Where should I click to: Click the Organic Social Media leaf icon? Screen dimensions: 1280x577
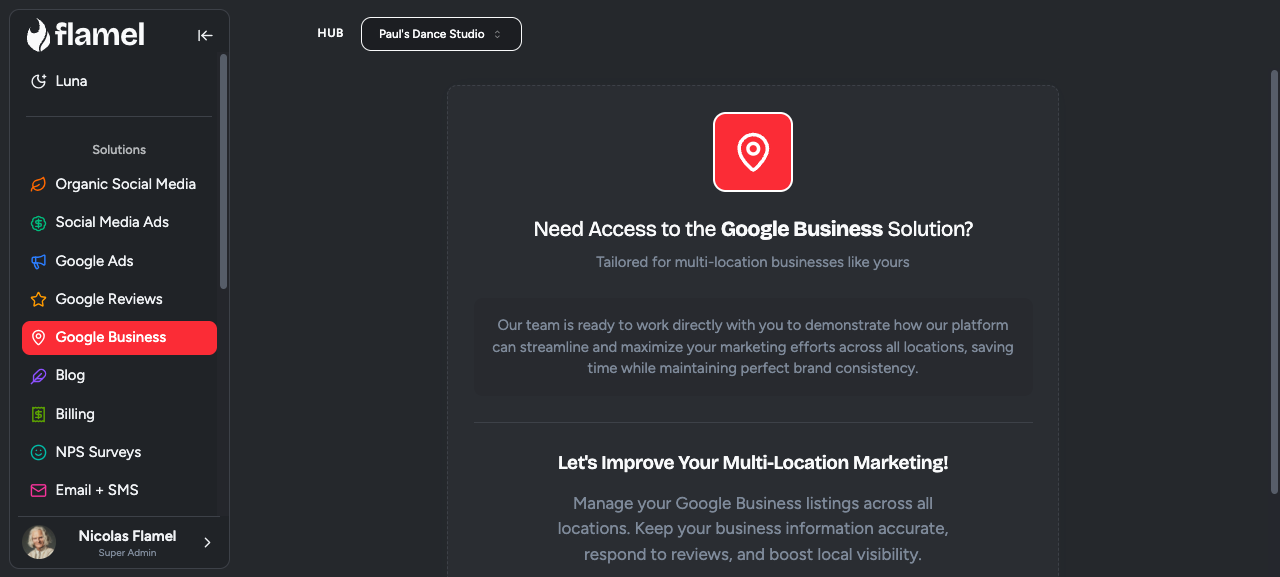[x=39, y=184]
